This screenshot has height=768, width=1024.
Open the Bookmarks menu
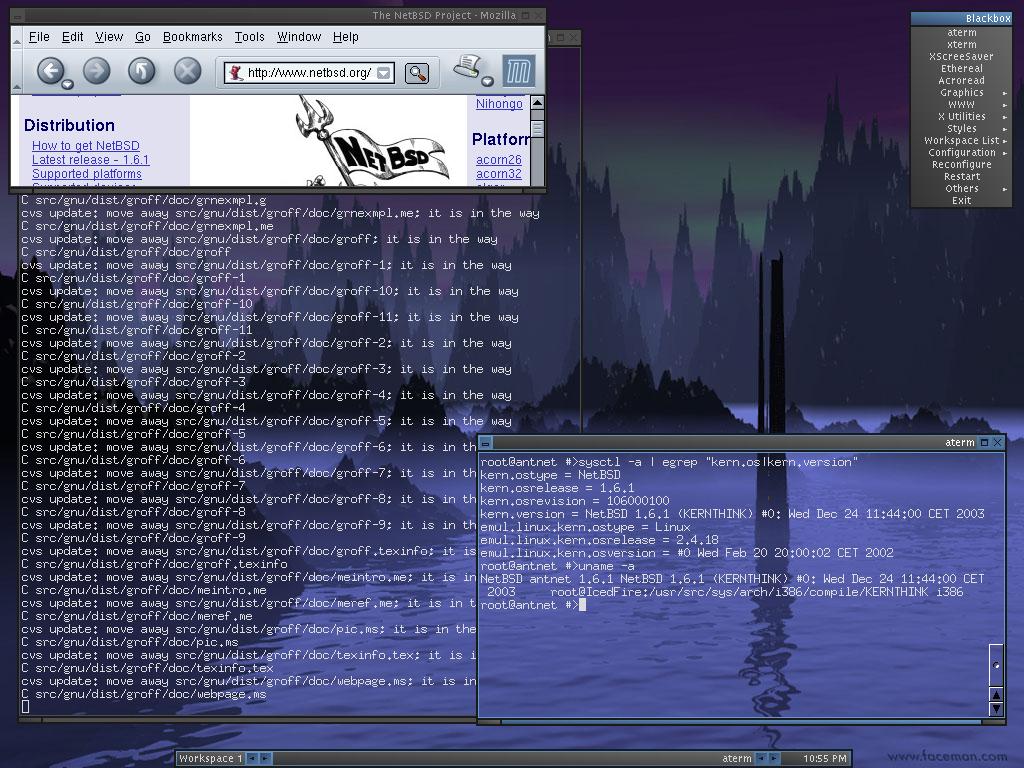(192, 37)
